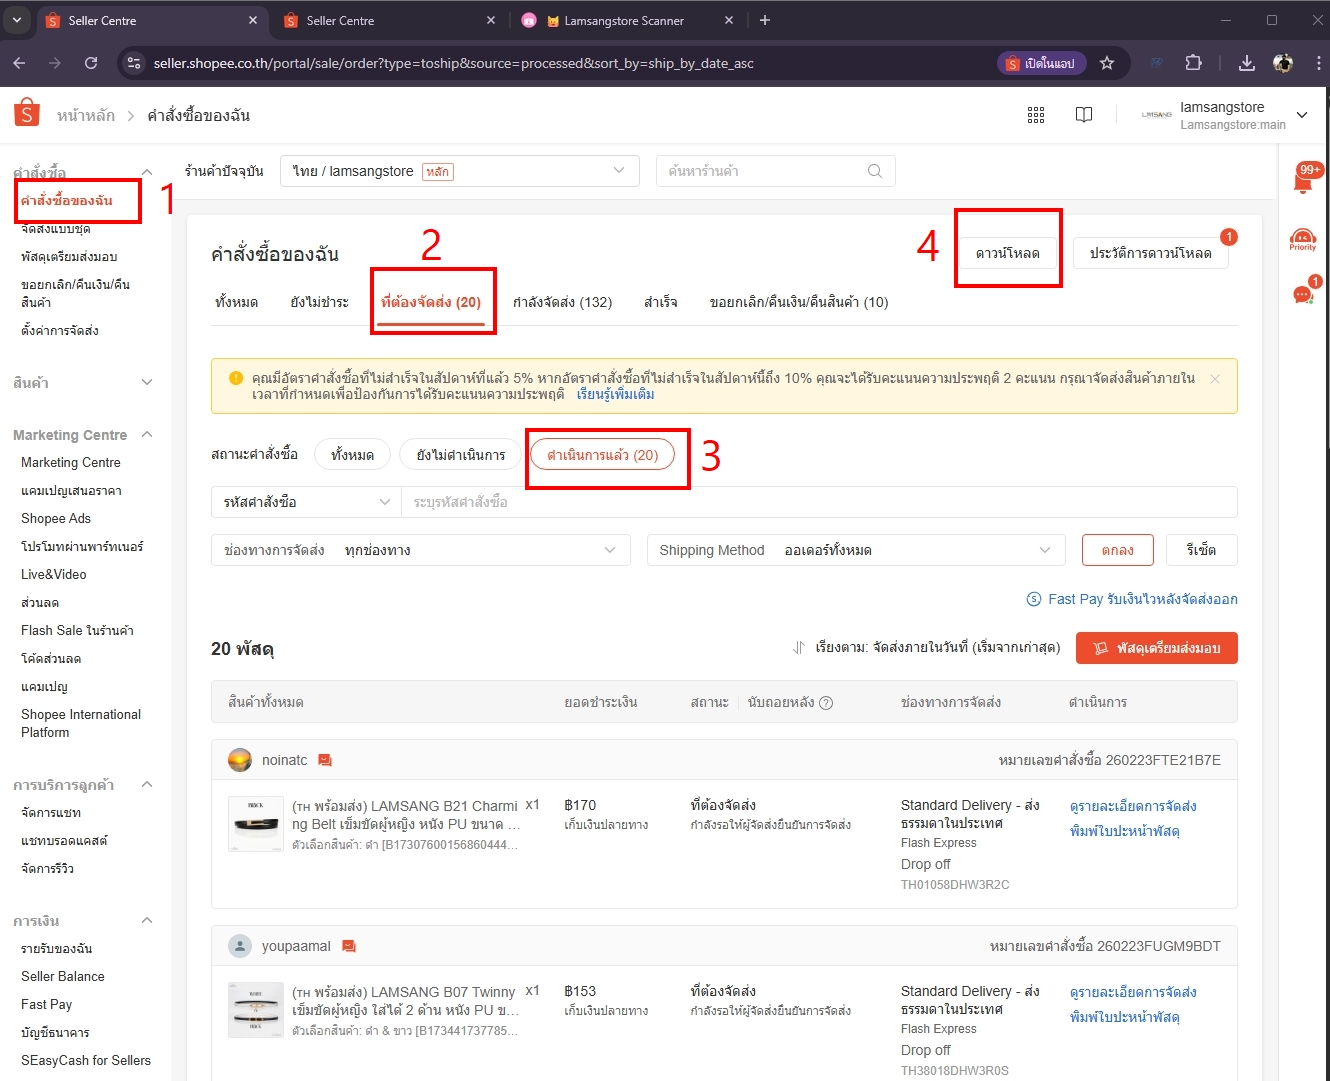
Task: Click the ตกลง apply button
Action: click(x=1118, y=550)
